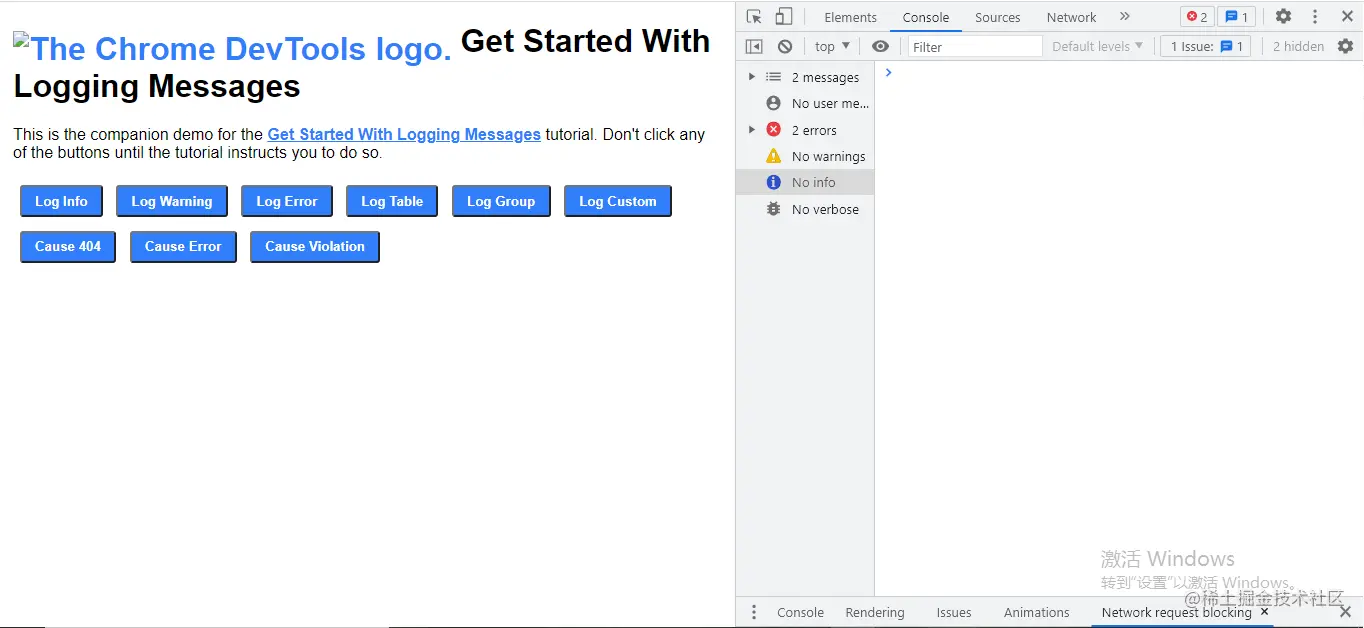Click the red errors count badge
Image resolution: width=1364 pixels, height=628 pixels.
pyautogui.click(x=1197, y=17)
